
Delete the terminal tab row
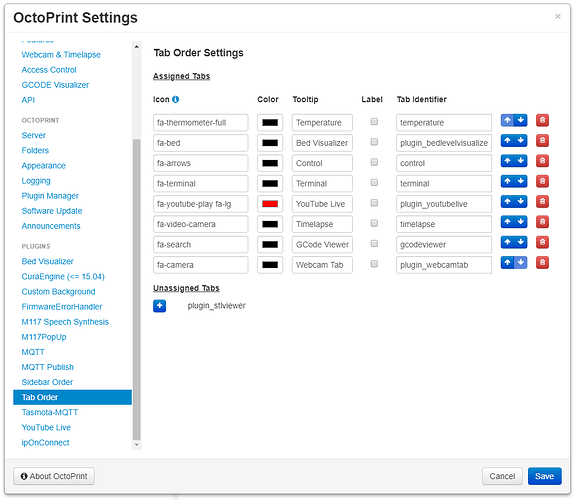tap(542, 181)
